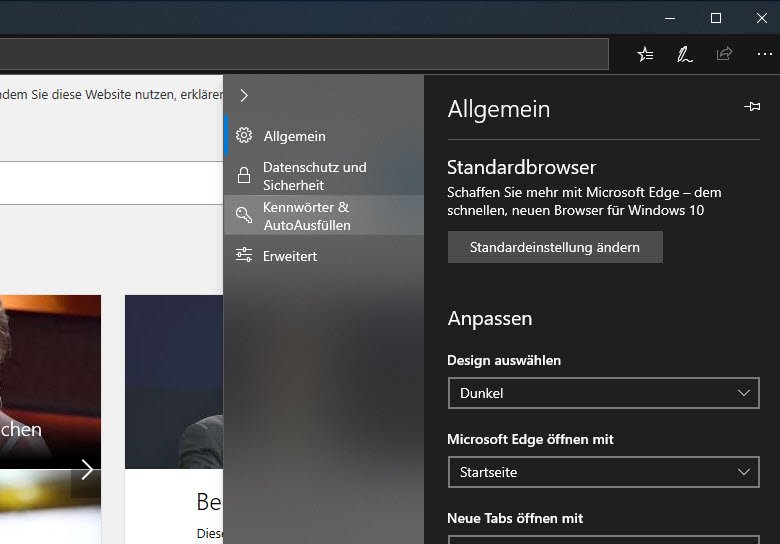Open the Neue Tabs öffnen mit dropdown
This screenshot has height=544, width=780.
coord(603,540)
